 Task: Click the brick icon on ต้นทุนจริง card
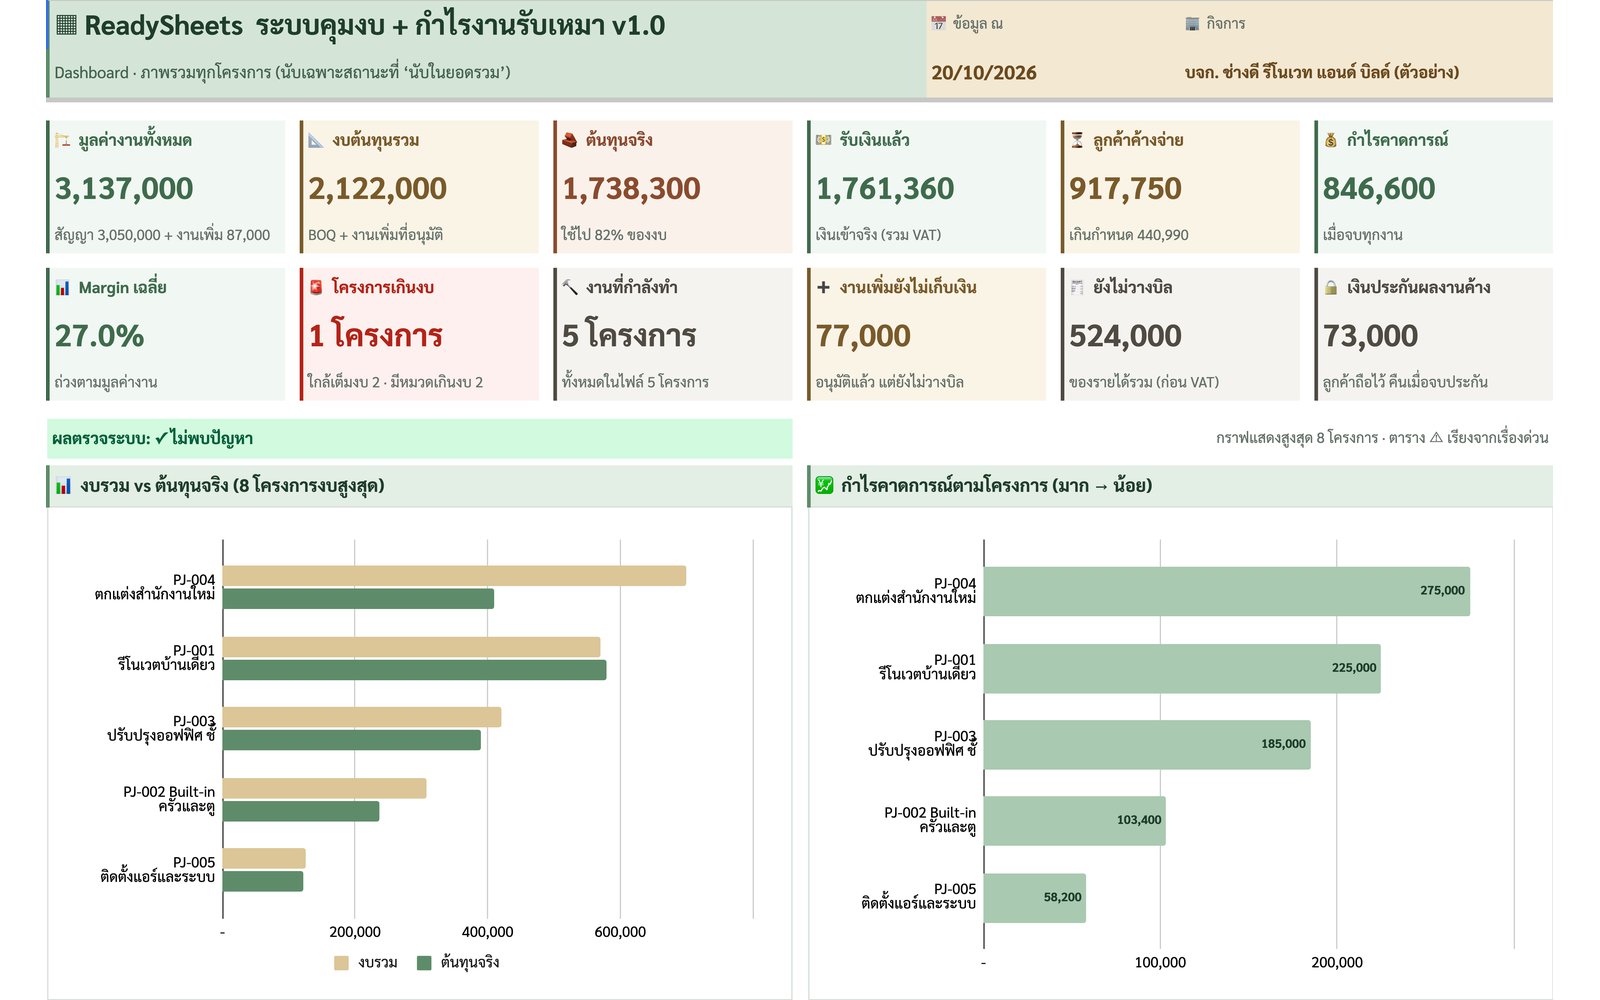[569, 140]
